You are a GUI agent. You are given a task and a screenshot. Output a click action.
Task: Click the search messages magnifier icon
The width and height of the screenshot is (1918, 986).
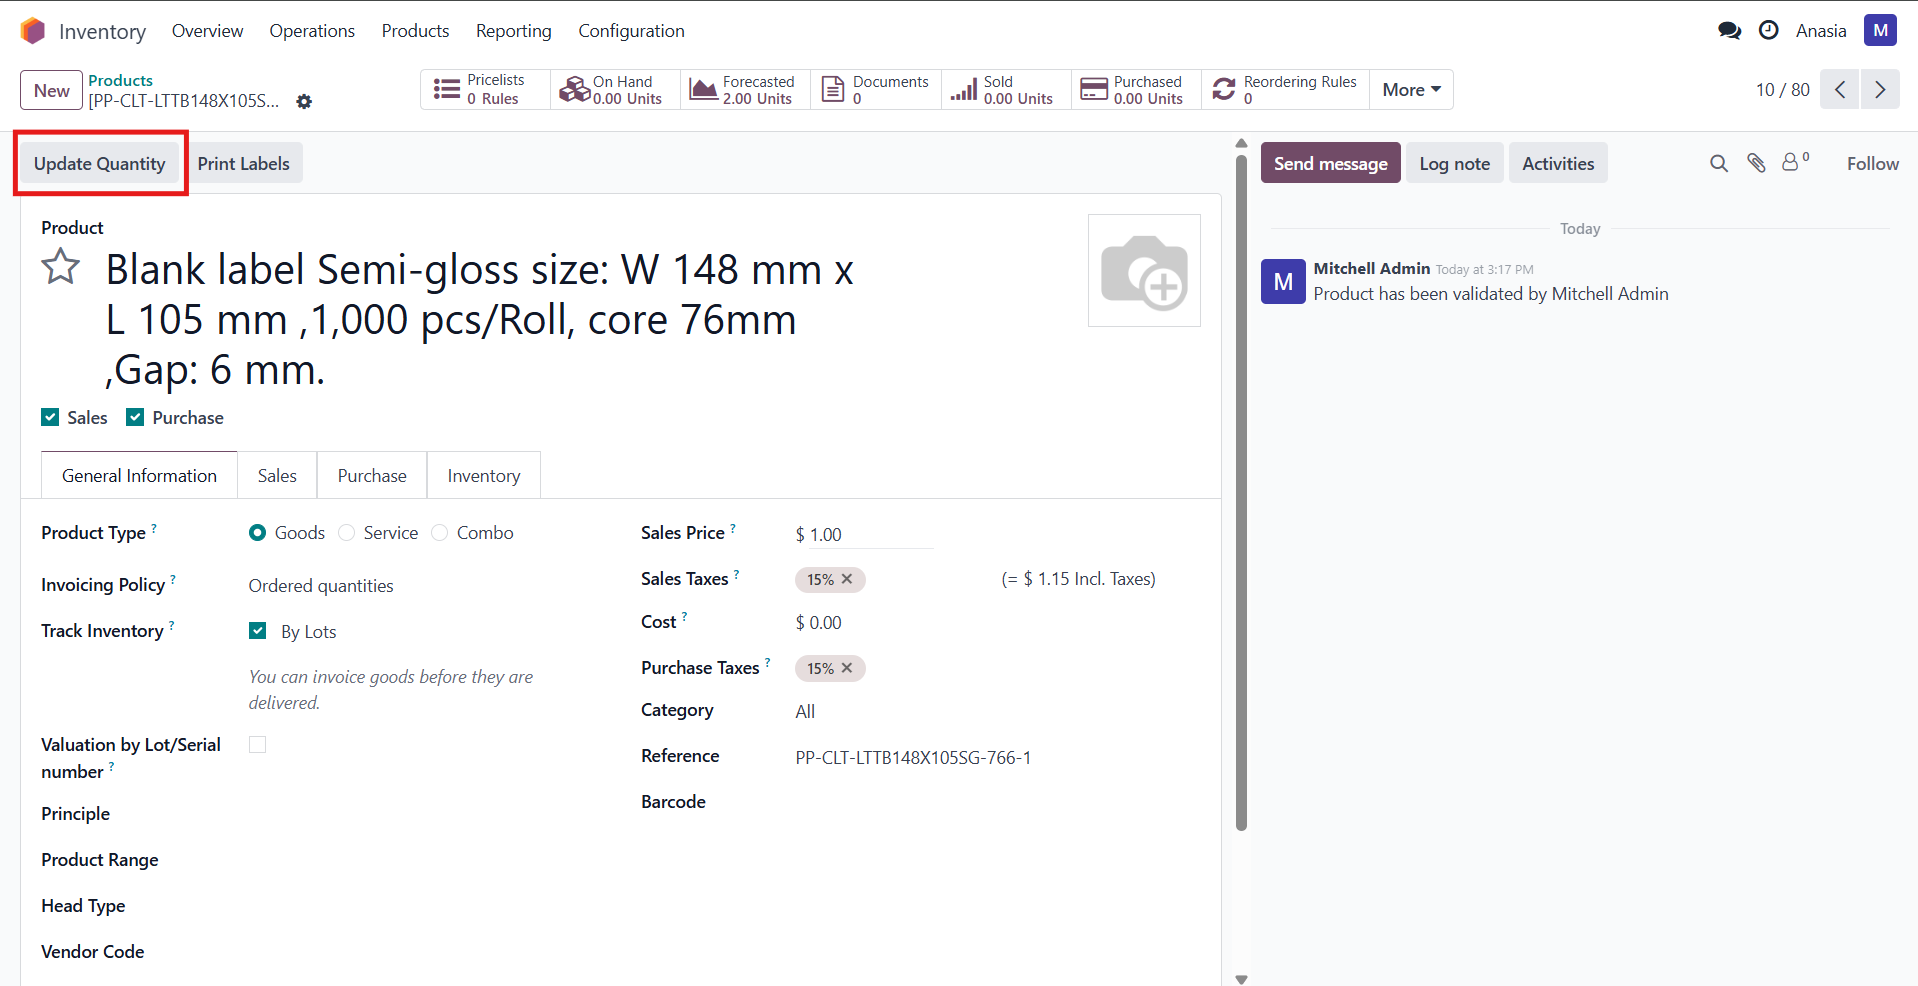[x=1718, y=163]
